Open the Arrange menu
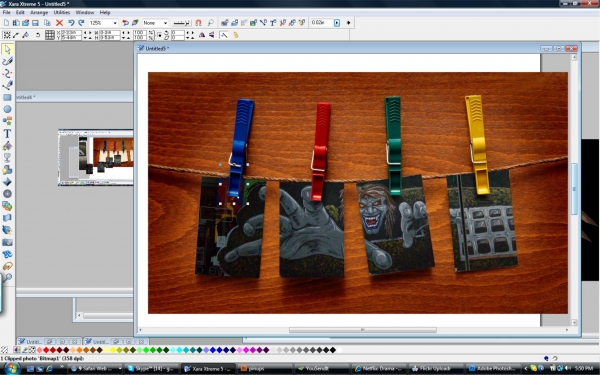The image size is (600, 375). 39,13
